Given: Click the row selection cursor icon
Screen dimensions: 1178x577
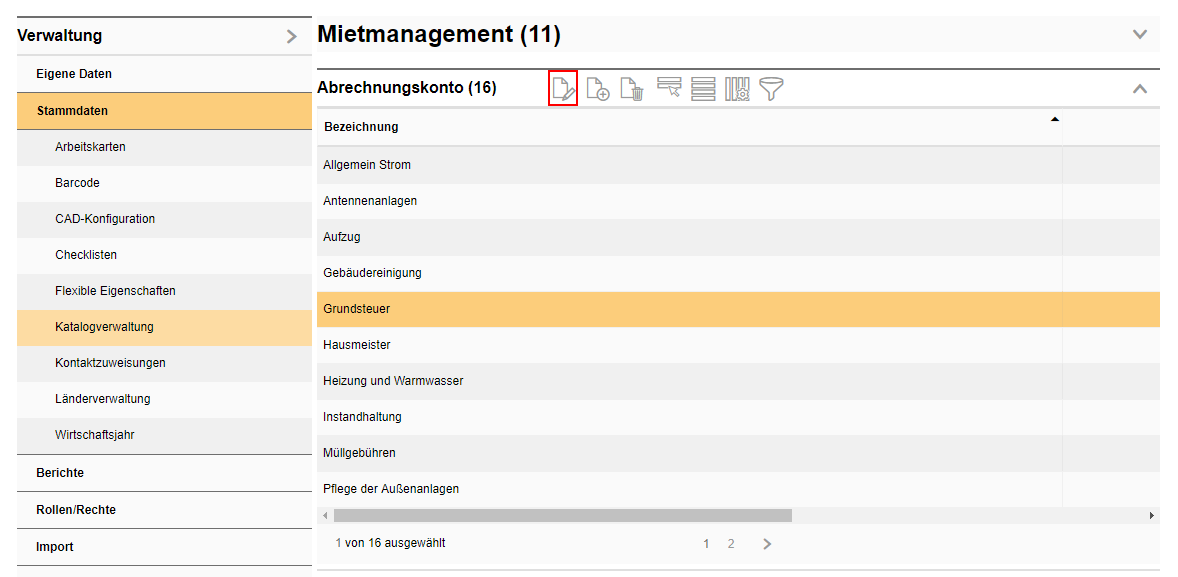Looking at the screenshot, I should click(669, 88).
